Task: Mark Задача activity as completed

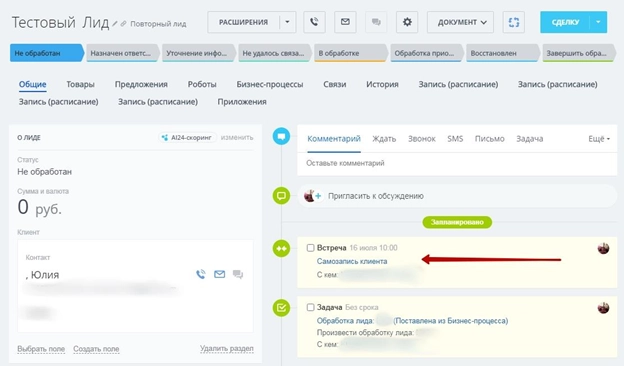Action: (310, 307)
